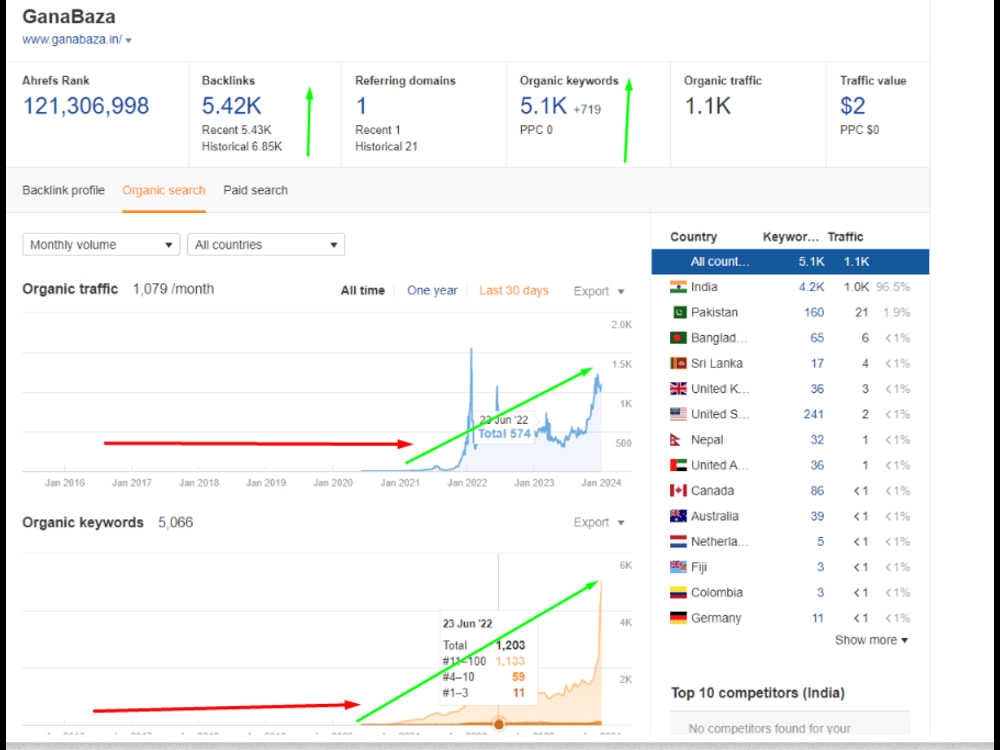The height and width of the screenshot is (750, 1000).
Task: Click the Netherlands flag icon
Action: (x=678, y=542)
